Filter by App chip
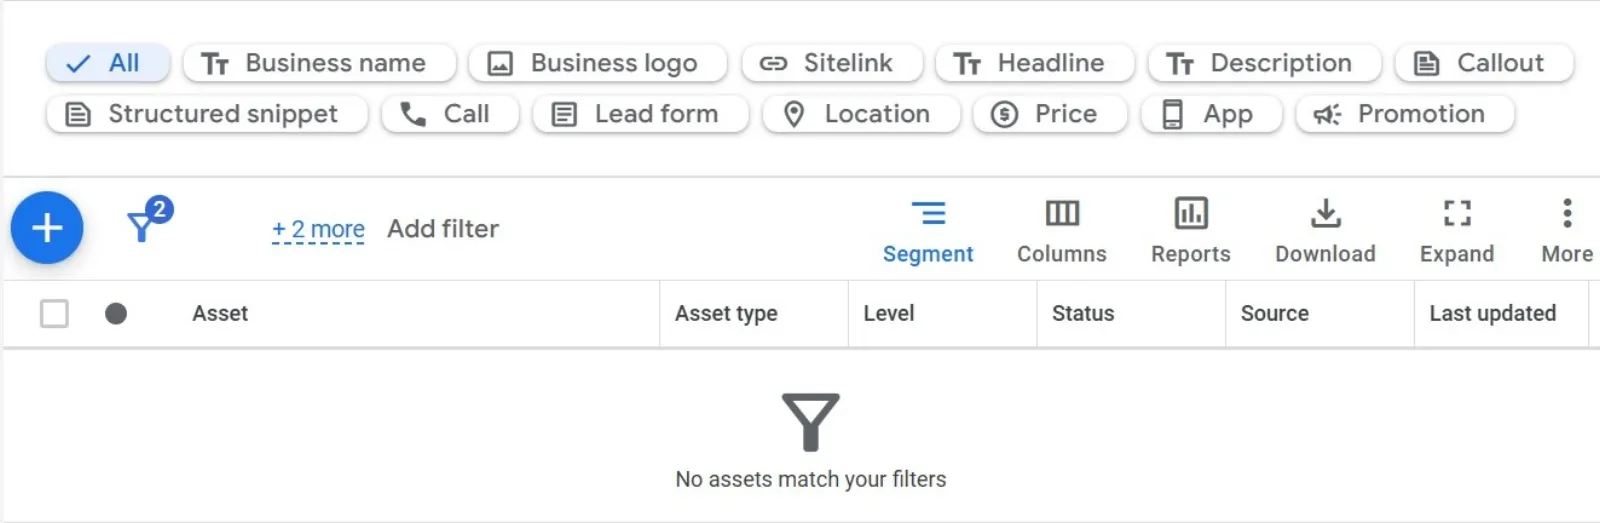Viewport: 1600px width, 523px height. 1212,114
